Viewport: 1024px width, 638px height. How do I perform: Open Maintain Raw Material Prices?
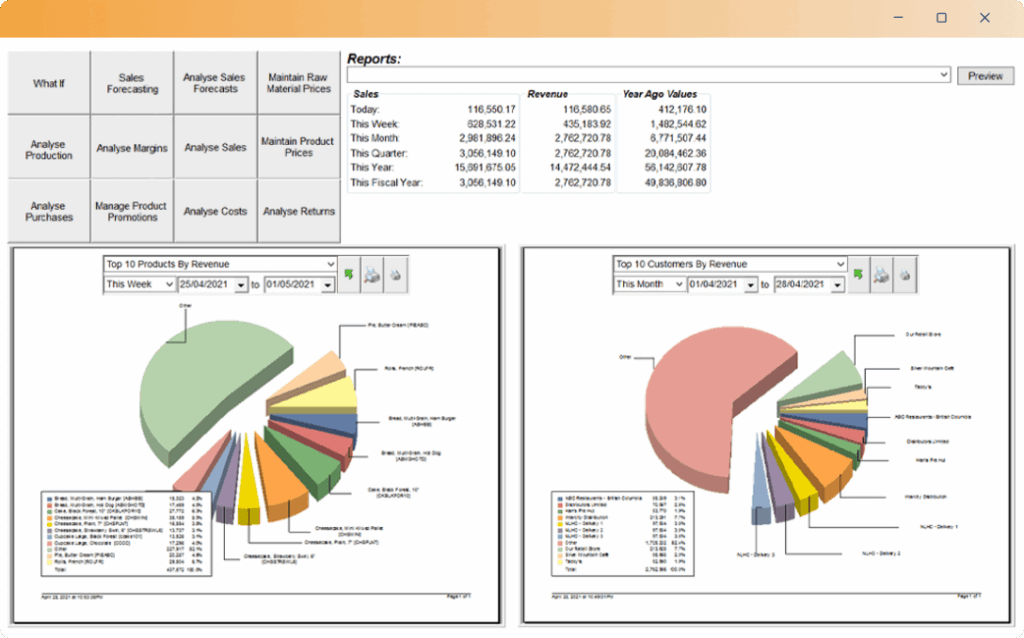pyautogui.click(x=298, y=83)
